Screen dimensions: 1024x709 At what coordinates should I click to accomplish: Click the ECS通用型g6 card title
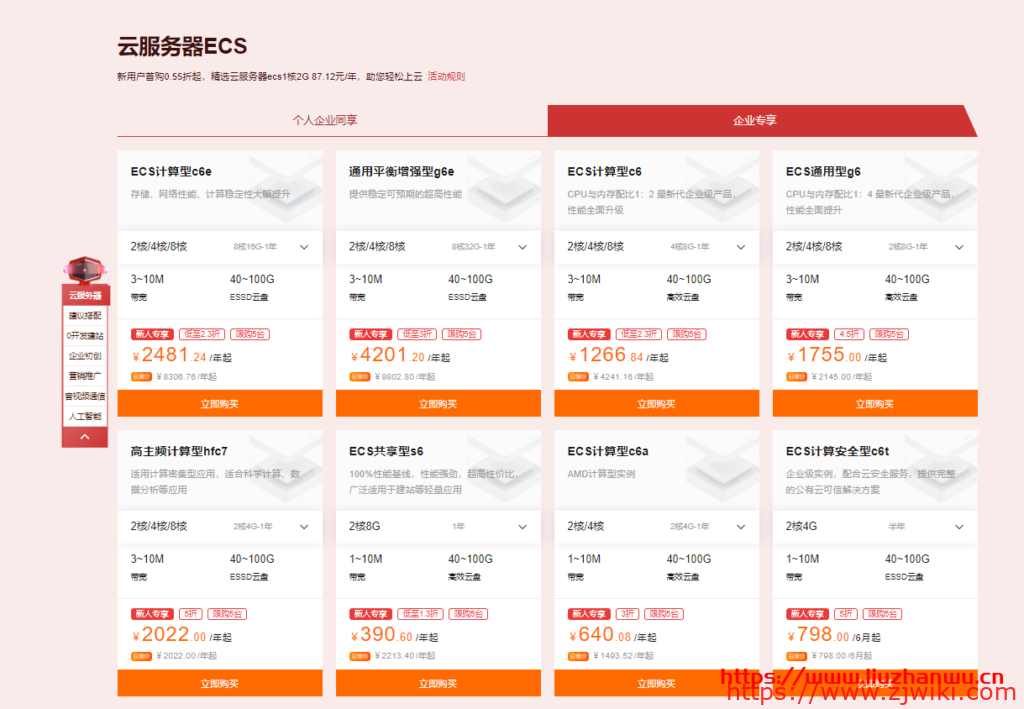tap(824, 172)
